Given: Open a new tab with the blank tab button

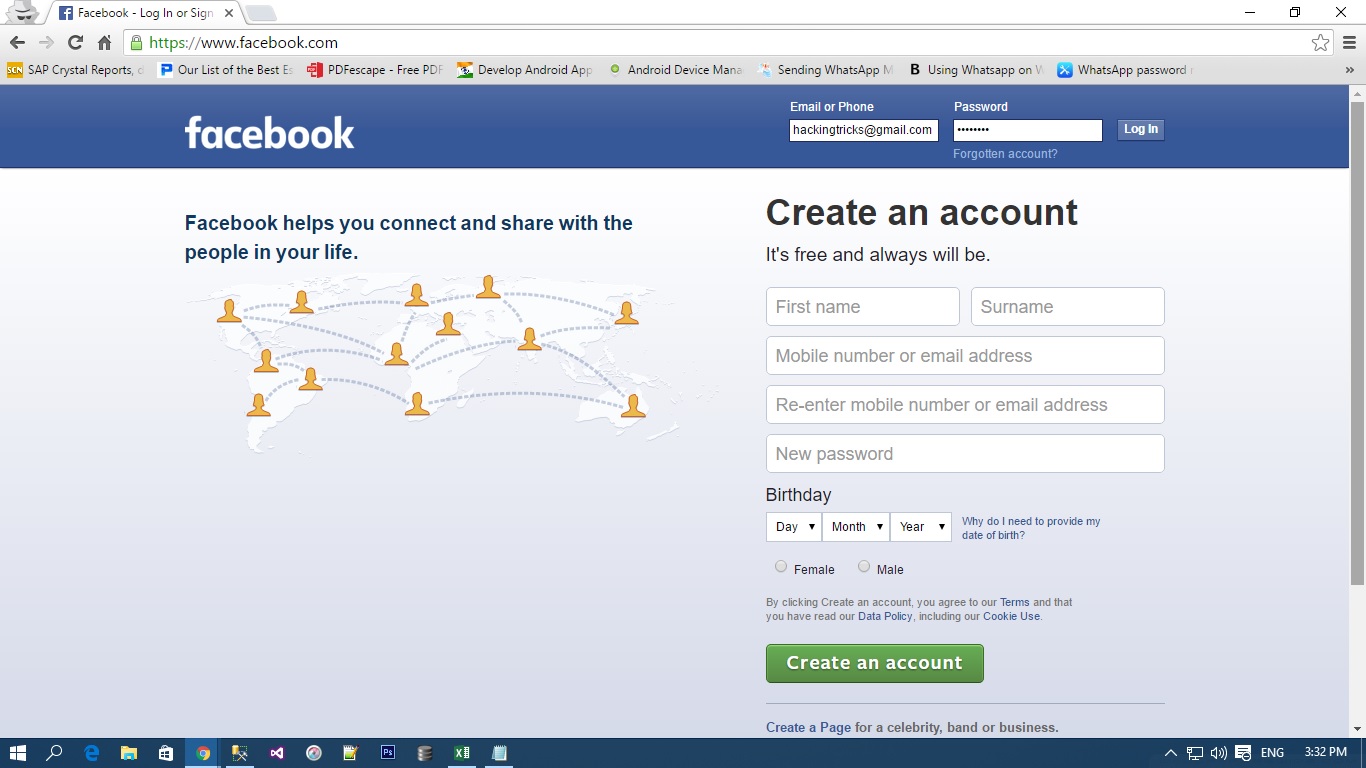Looking at the screenshot, I should pos(261,14).
